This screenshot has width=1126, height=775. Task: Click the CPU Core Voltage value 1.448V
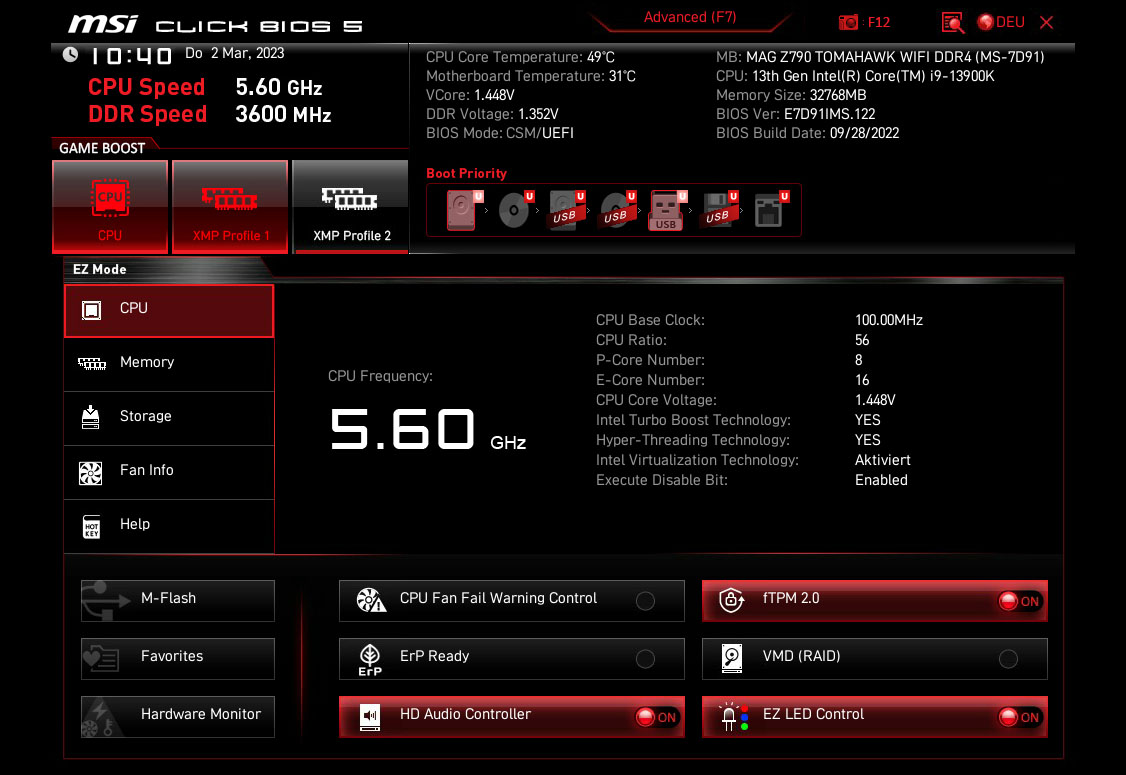point(875,400)
